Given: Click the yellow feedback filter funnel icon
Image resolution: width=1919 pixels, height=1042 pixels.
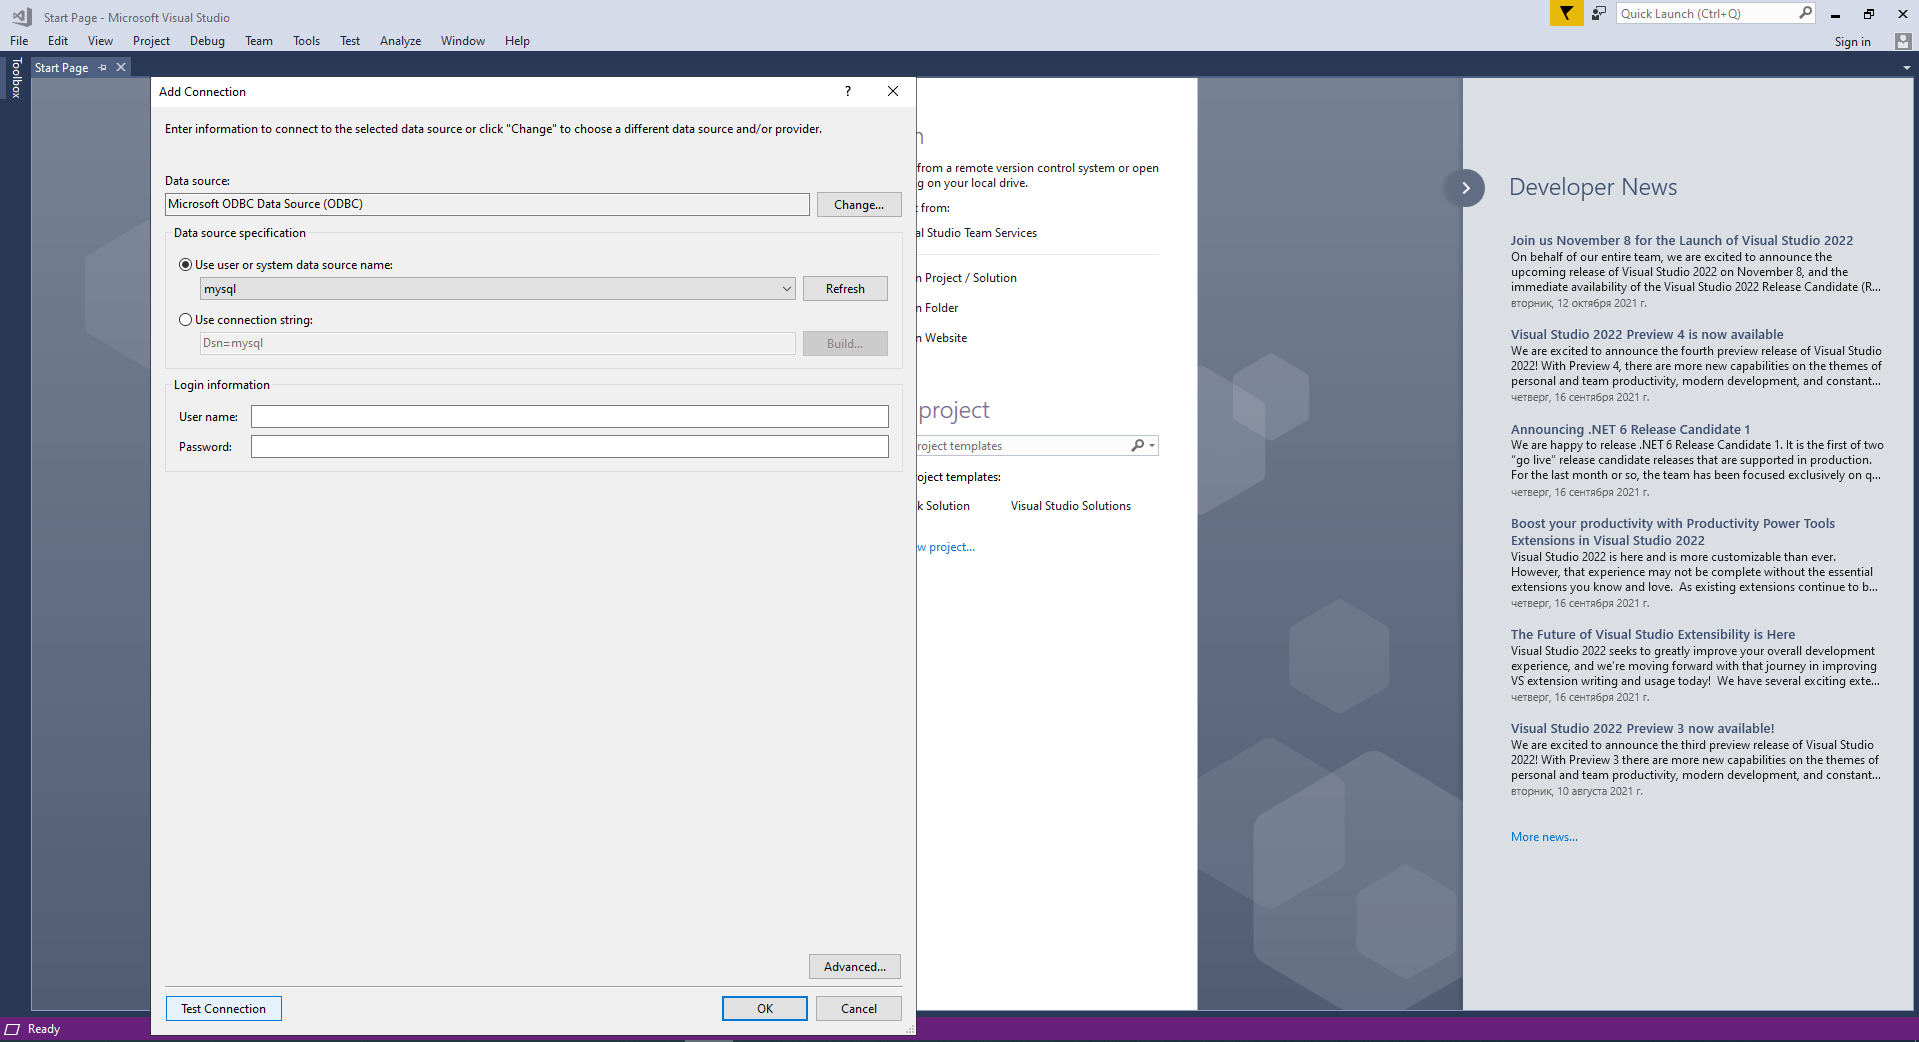Looking at the screenshot, I should click(1565, 13).
